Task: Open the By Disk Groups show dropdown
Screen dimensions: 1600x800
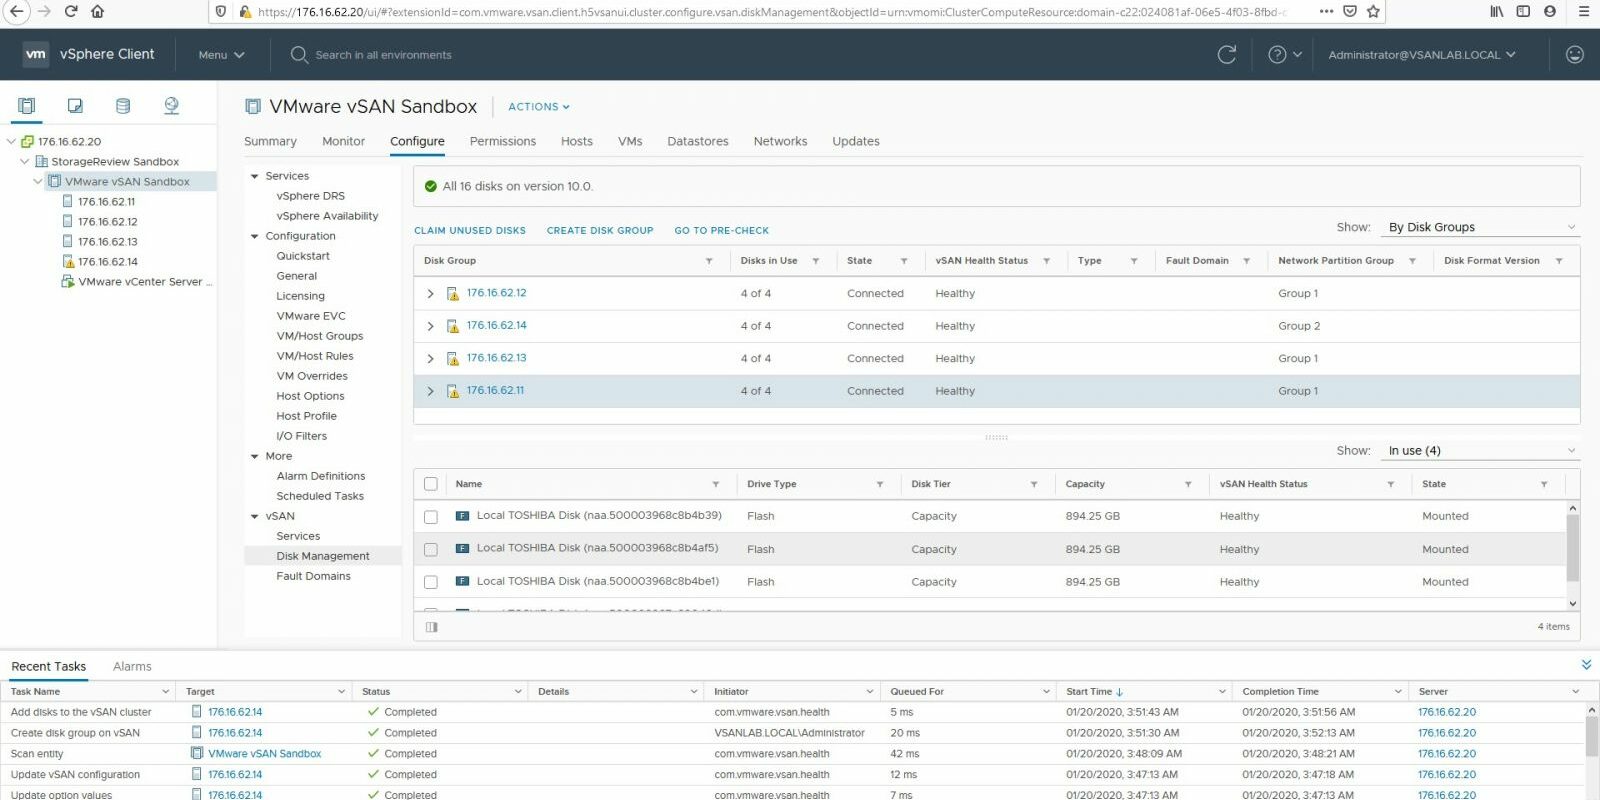Action: [x=1481, y=227]
